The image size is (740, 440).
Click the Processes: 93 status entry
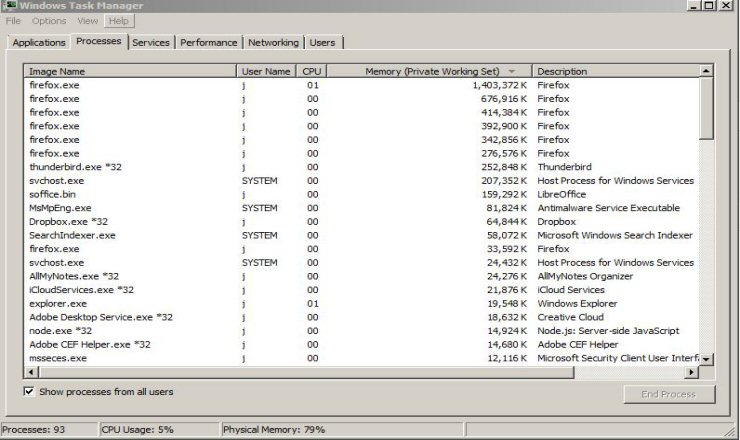49,430
